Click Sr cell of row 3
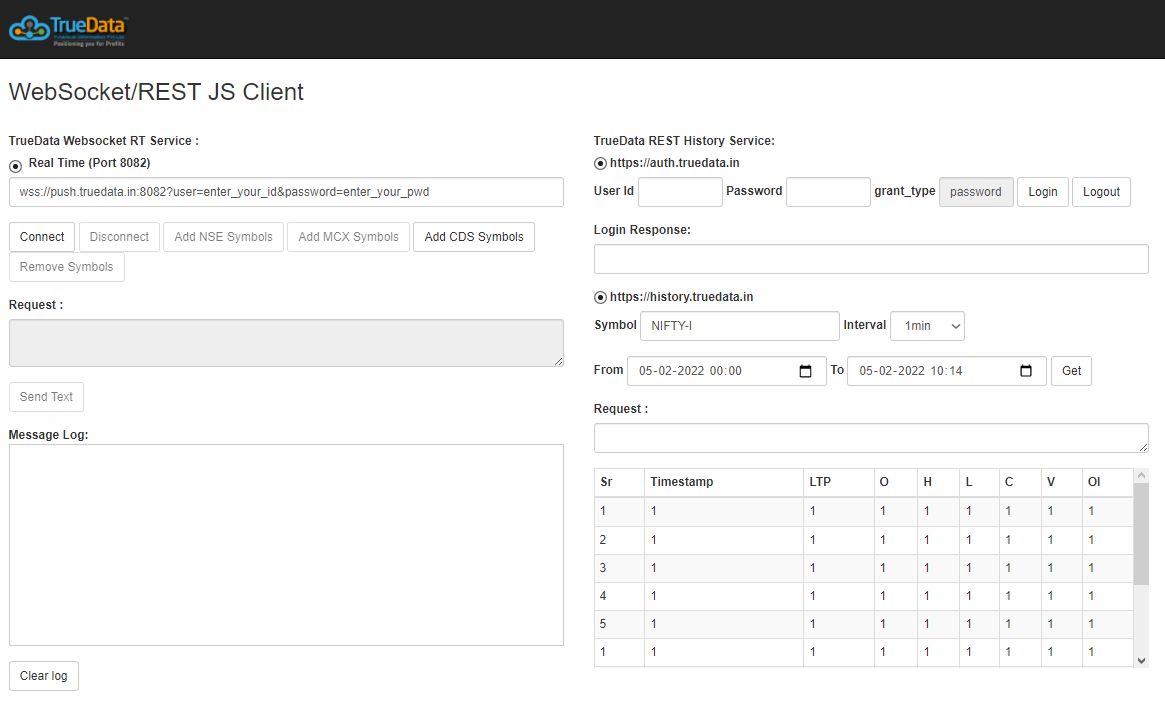 [619, 568]
